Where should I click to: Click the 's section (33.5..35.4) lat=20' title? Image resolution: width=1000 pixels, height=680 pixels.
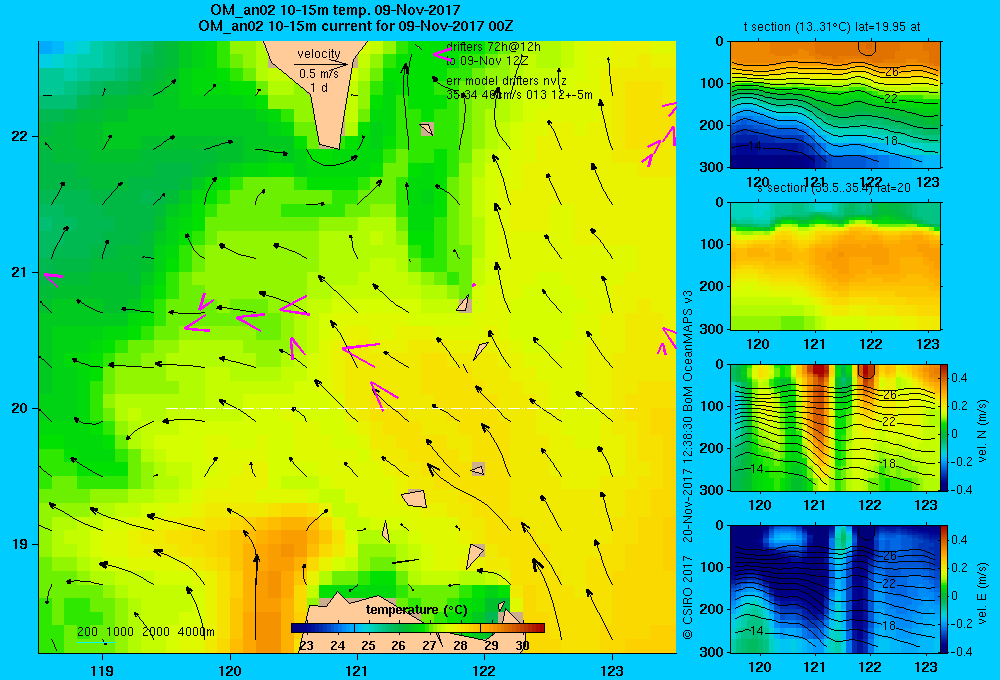tap(834, 188)
